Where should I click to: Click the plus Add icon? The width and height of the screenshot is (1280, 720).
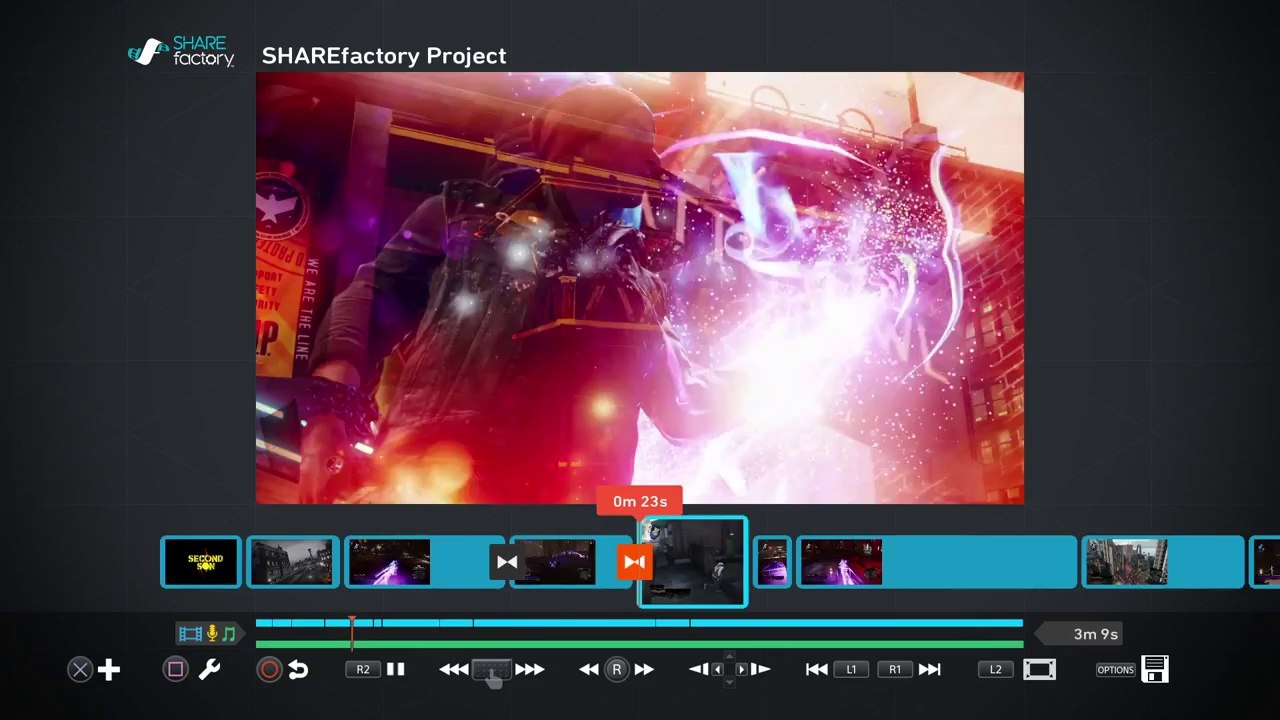tap(109, 670)
